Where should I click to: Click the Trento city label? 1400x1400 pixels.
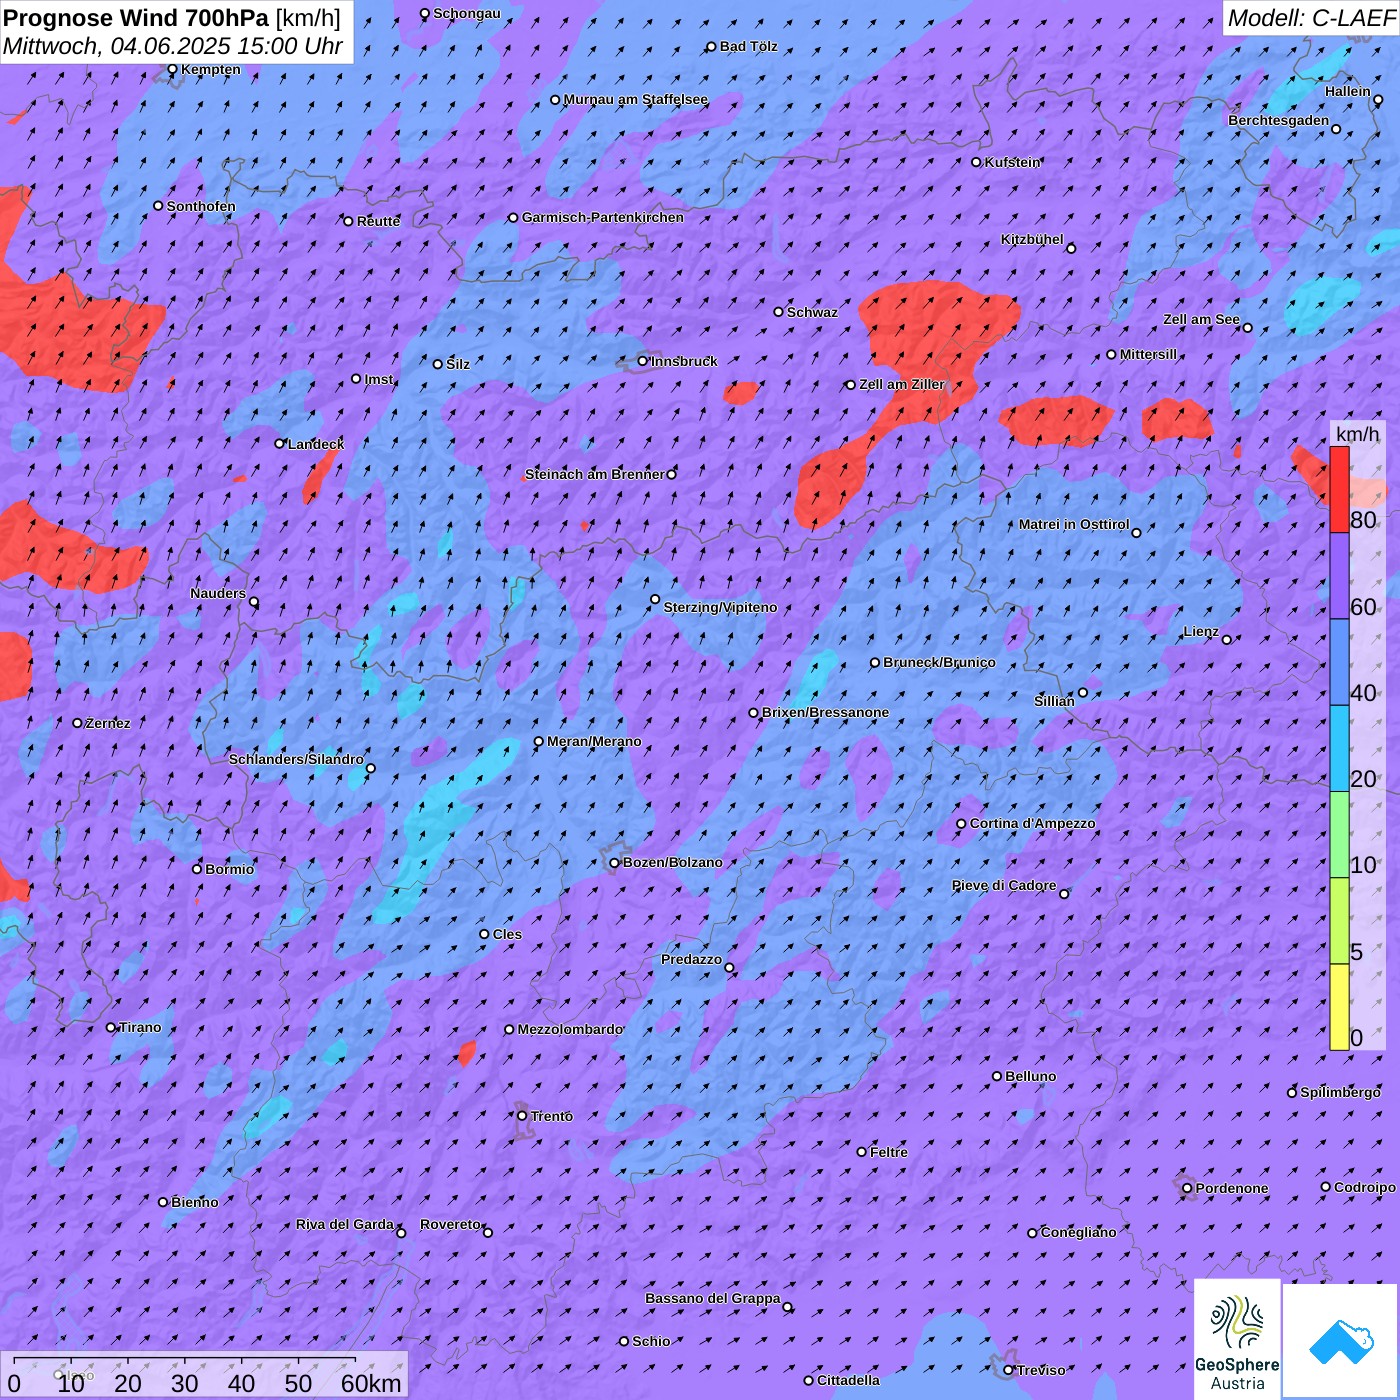(x=552, y=1116)
